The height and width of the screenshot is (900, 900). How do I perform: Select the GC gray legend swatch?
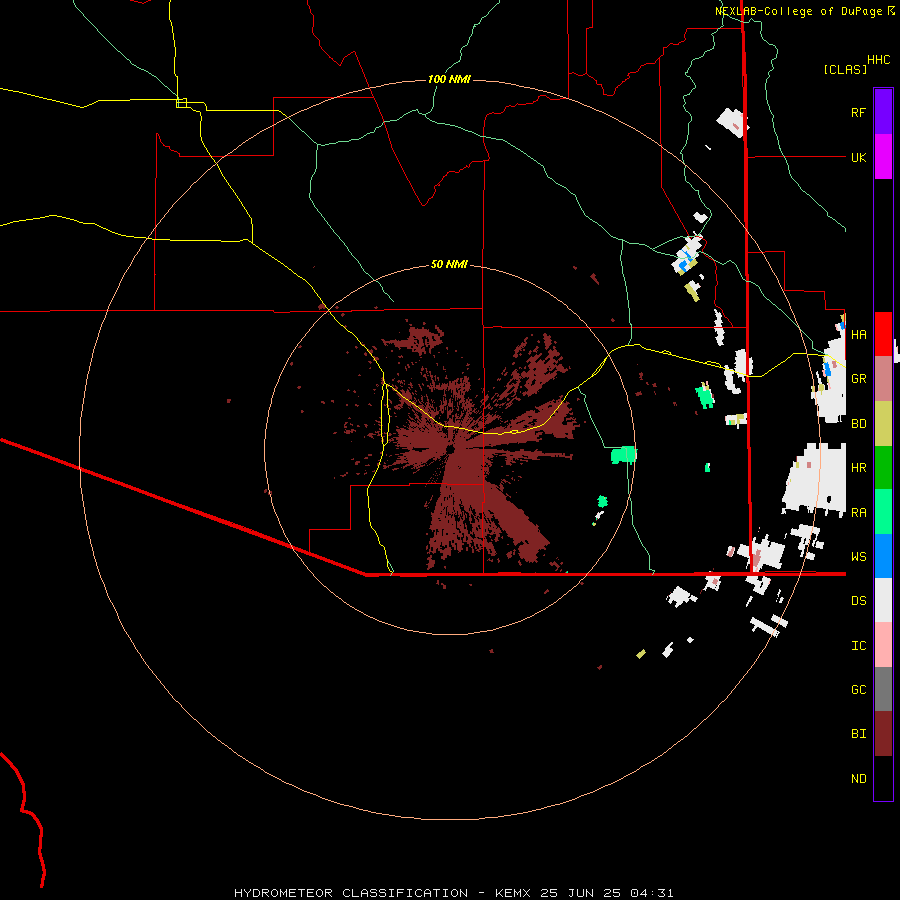point(883,689)
